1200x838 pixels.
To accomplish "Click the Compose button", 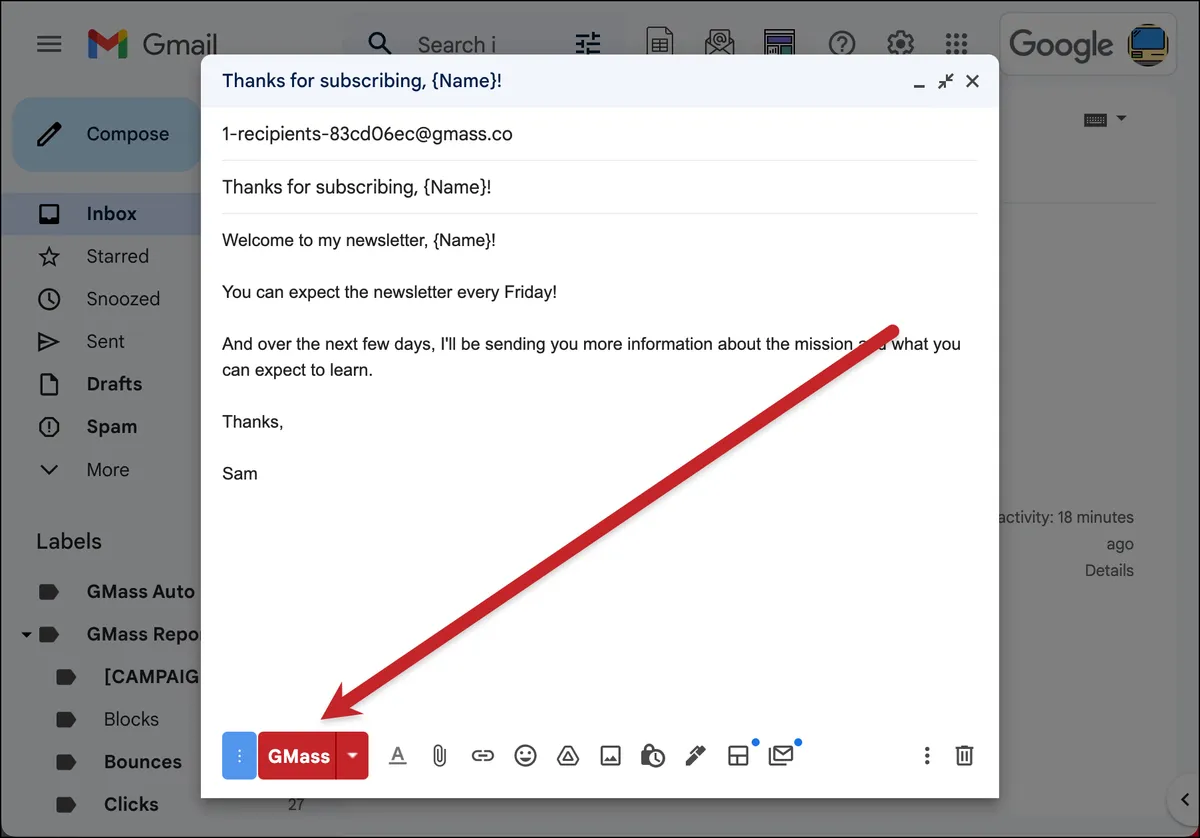I will (x=106, y=134).
